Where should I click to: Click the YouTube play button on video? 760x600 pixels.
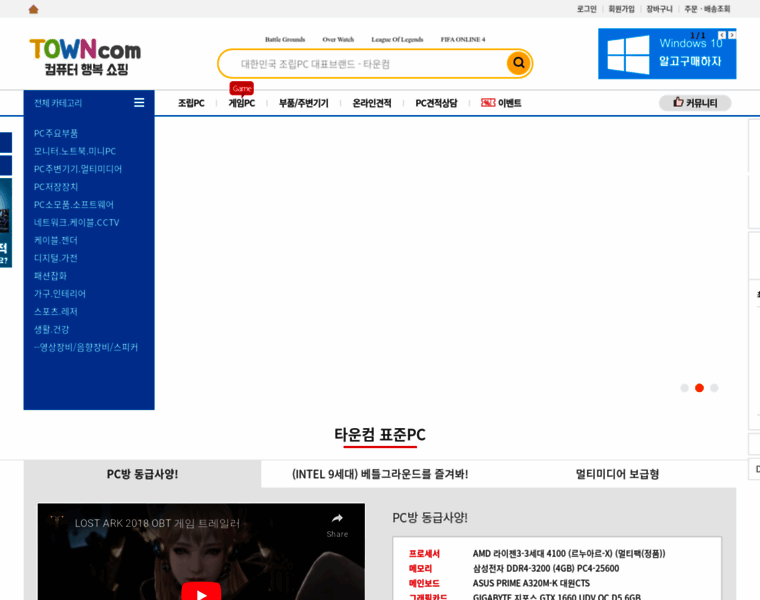tap(201, 592)
